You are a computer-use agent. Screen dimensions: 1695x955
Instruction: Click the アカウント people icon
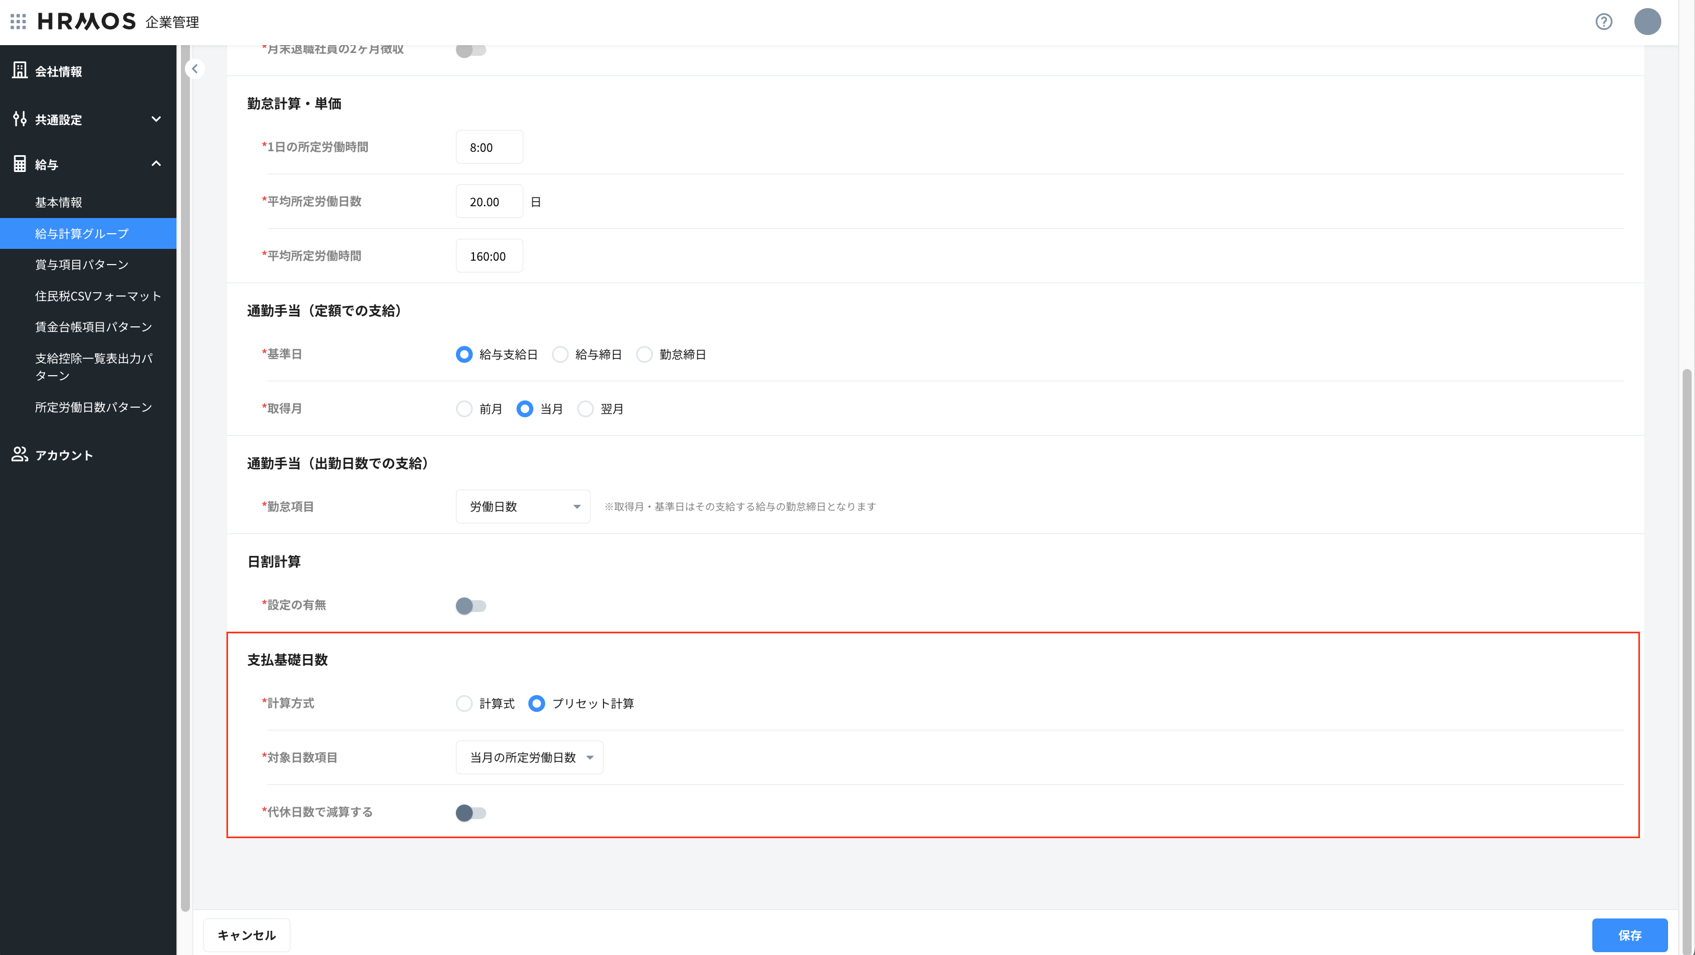19,454
